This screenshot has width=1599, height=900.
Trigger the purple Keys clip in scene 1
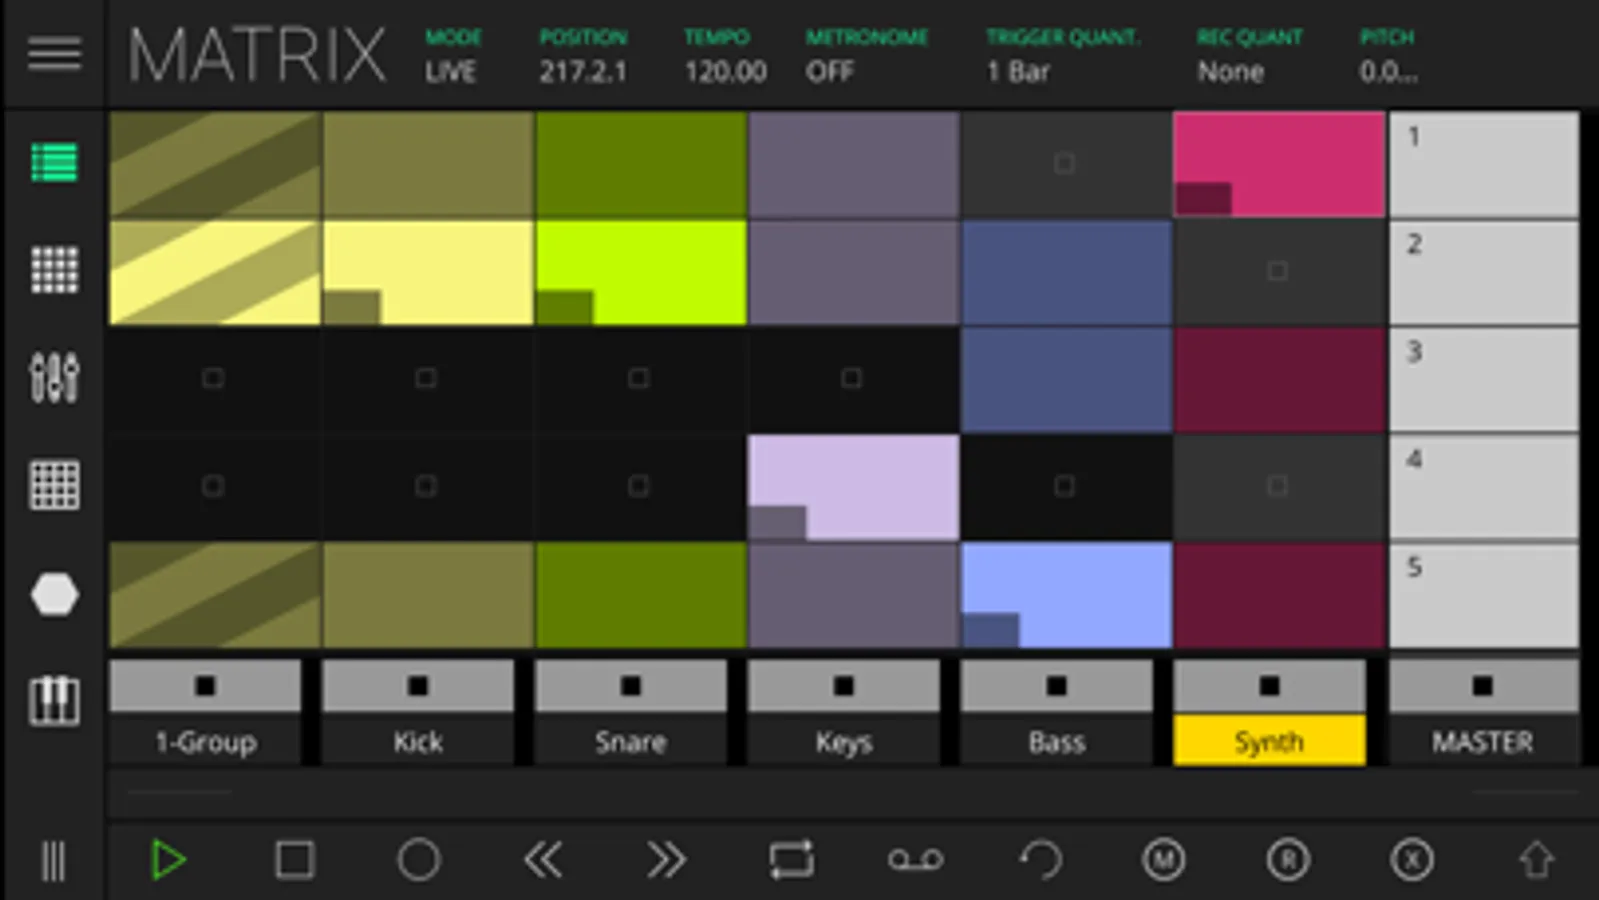point(854,164)
